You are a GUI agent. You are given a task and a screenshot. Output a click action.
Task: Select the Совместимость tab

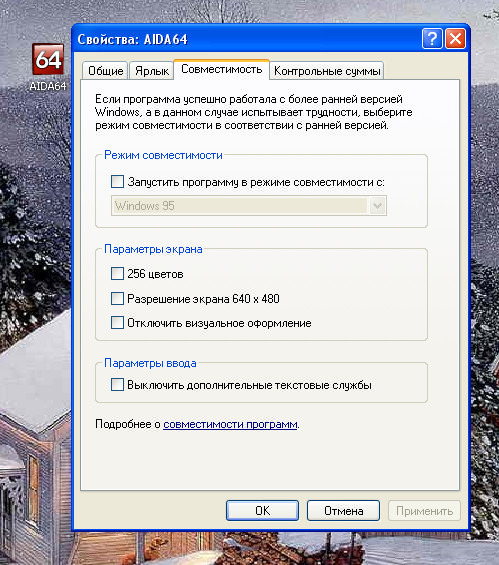click(x=222, y=69)
